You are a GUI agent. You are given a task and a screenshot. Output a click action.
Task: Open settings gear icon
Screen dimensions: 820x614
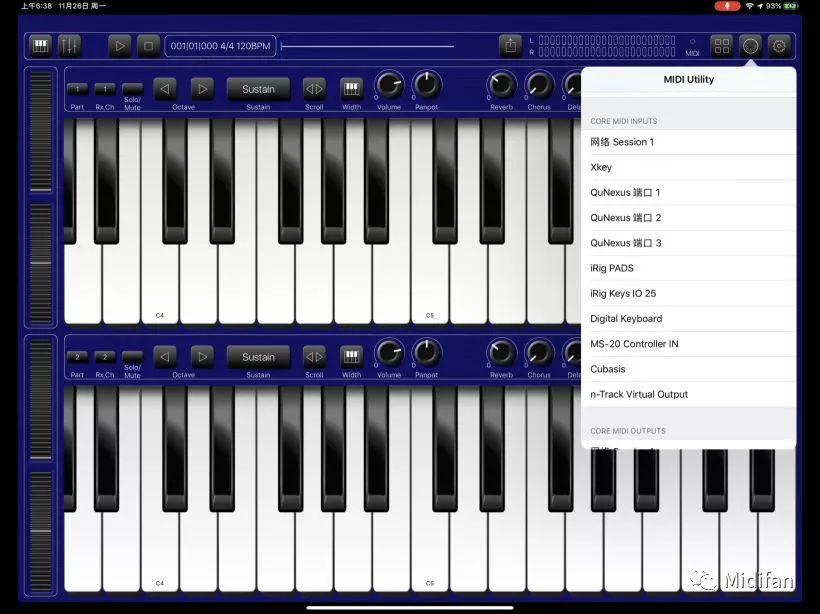pyautogui.click(x=779, y=46)
